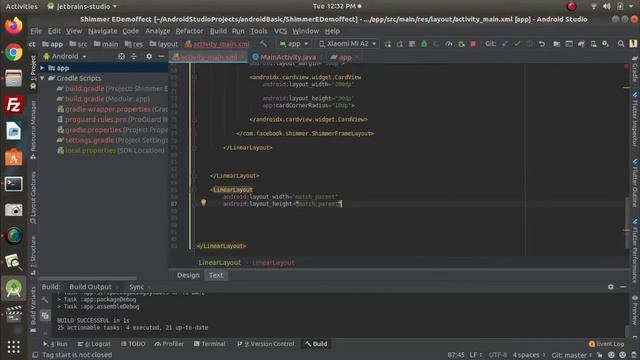The height and width of the screenshot is (360, 640).
Task: Click the Make Project hammer icon
Action: [x=263, y=44]
